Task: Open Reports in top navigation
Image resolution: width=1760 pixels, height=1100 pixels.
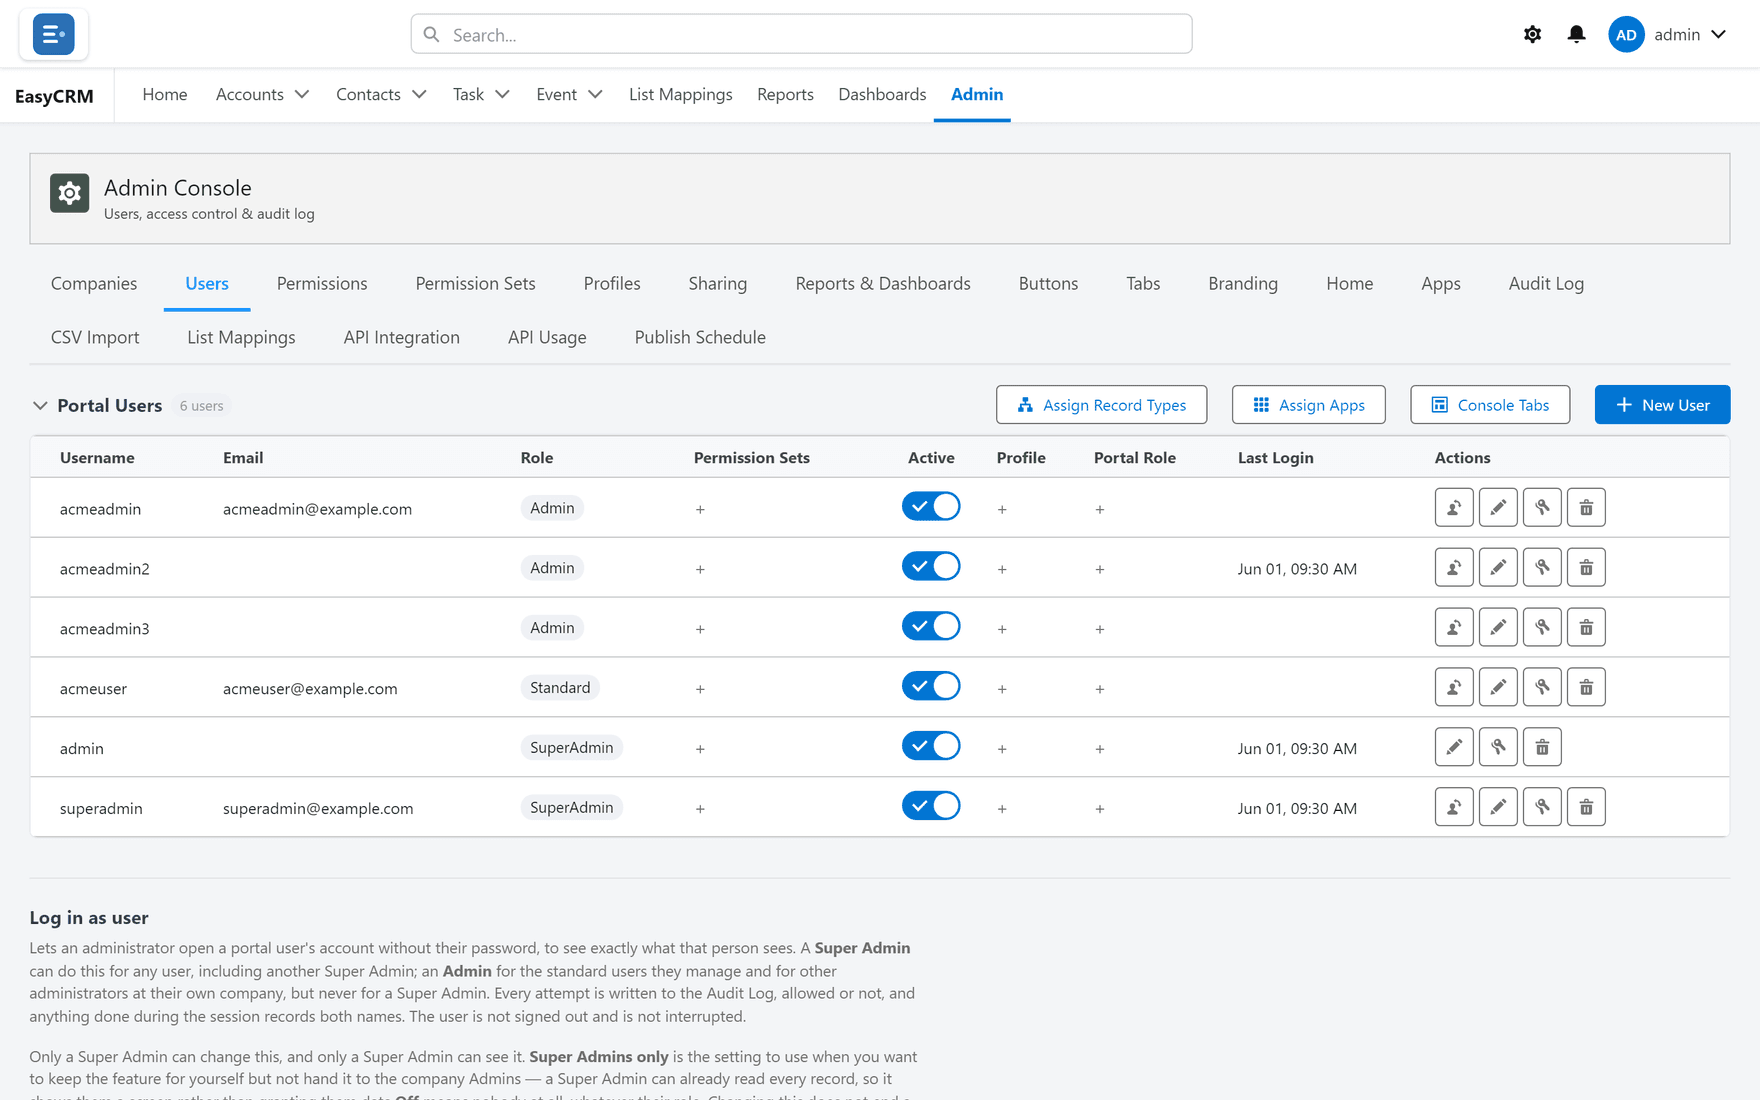Action: point(785,94)
